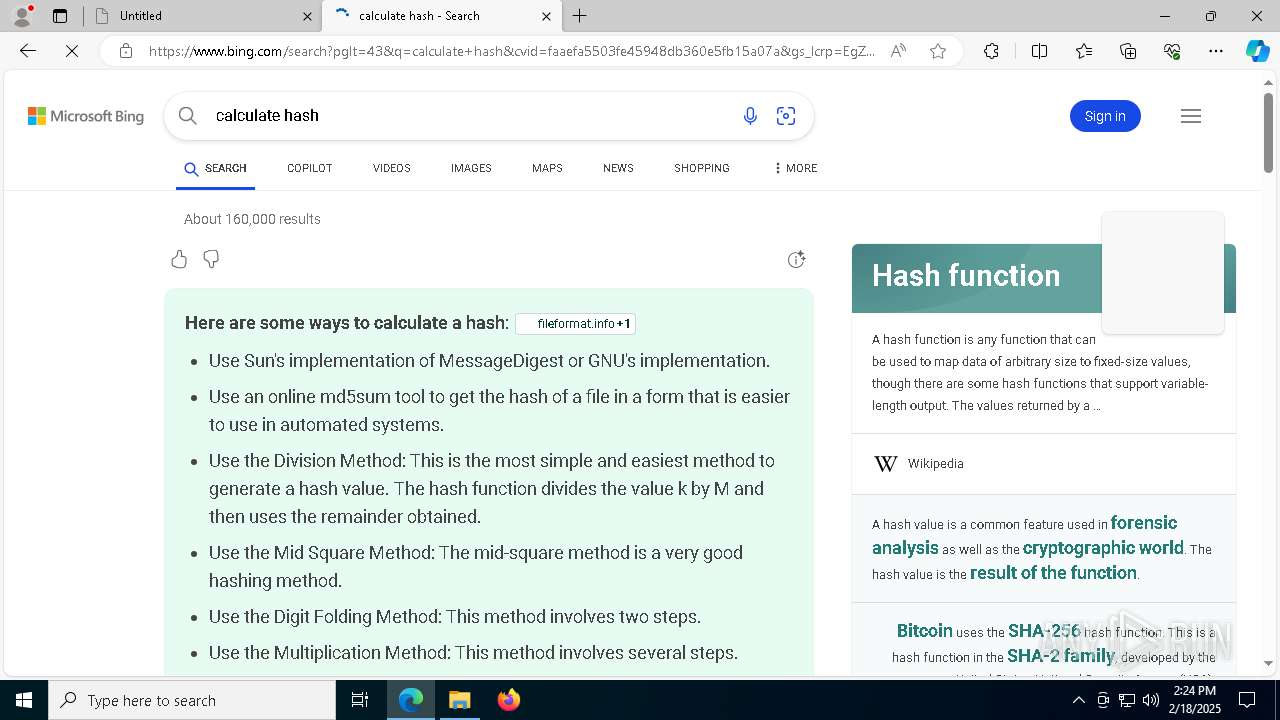Screen dimensions: 1280x720
Task: Switch to IMAGES tab
Action: (x=471, y=168)
